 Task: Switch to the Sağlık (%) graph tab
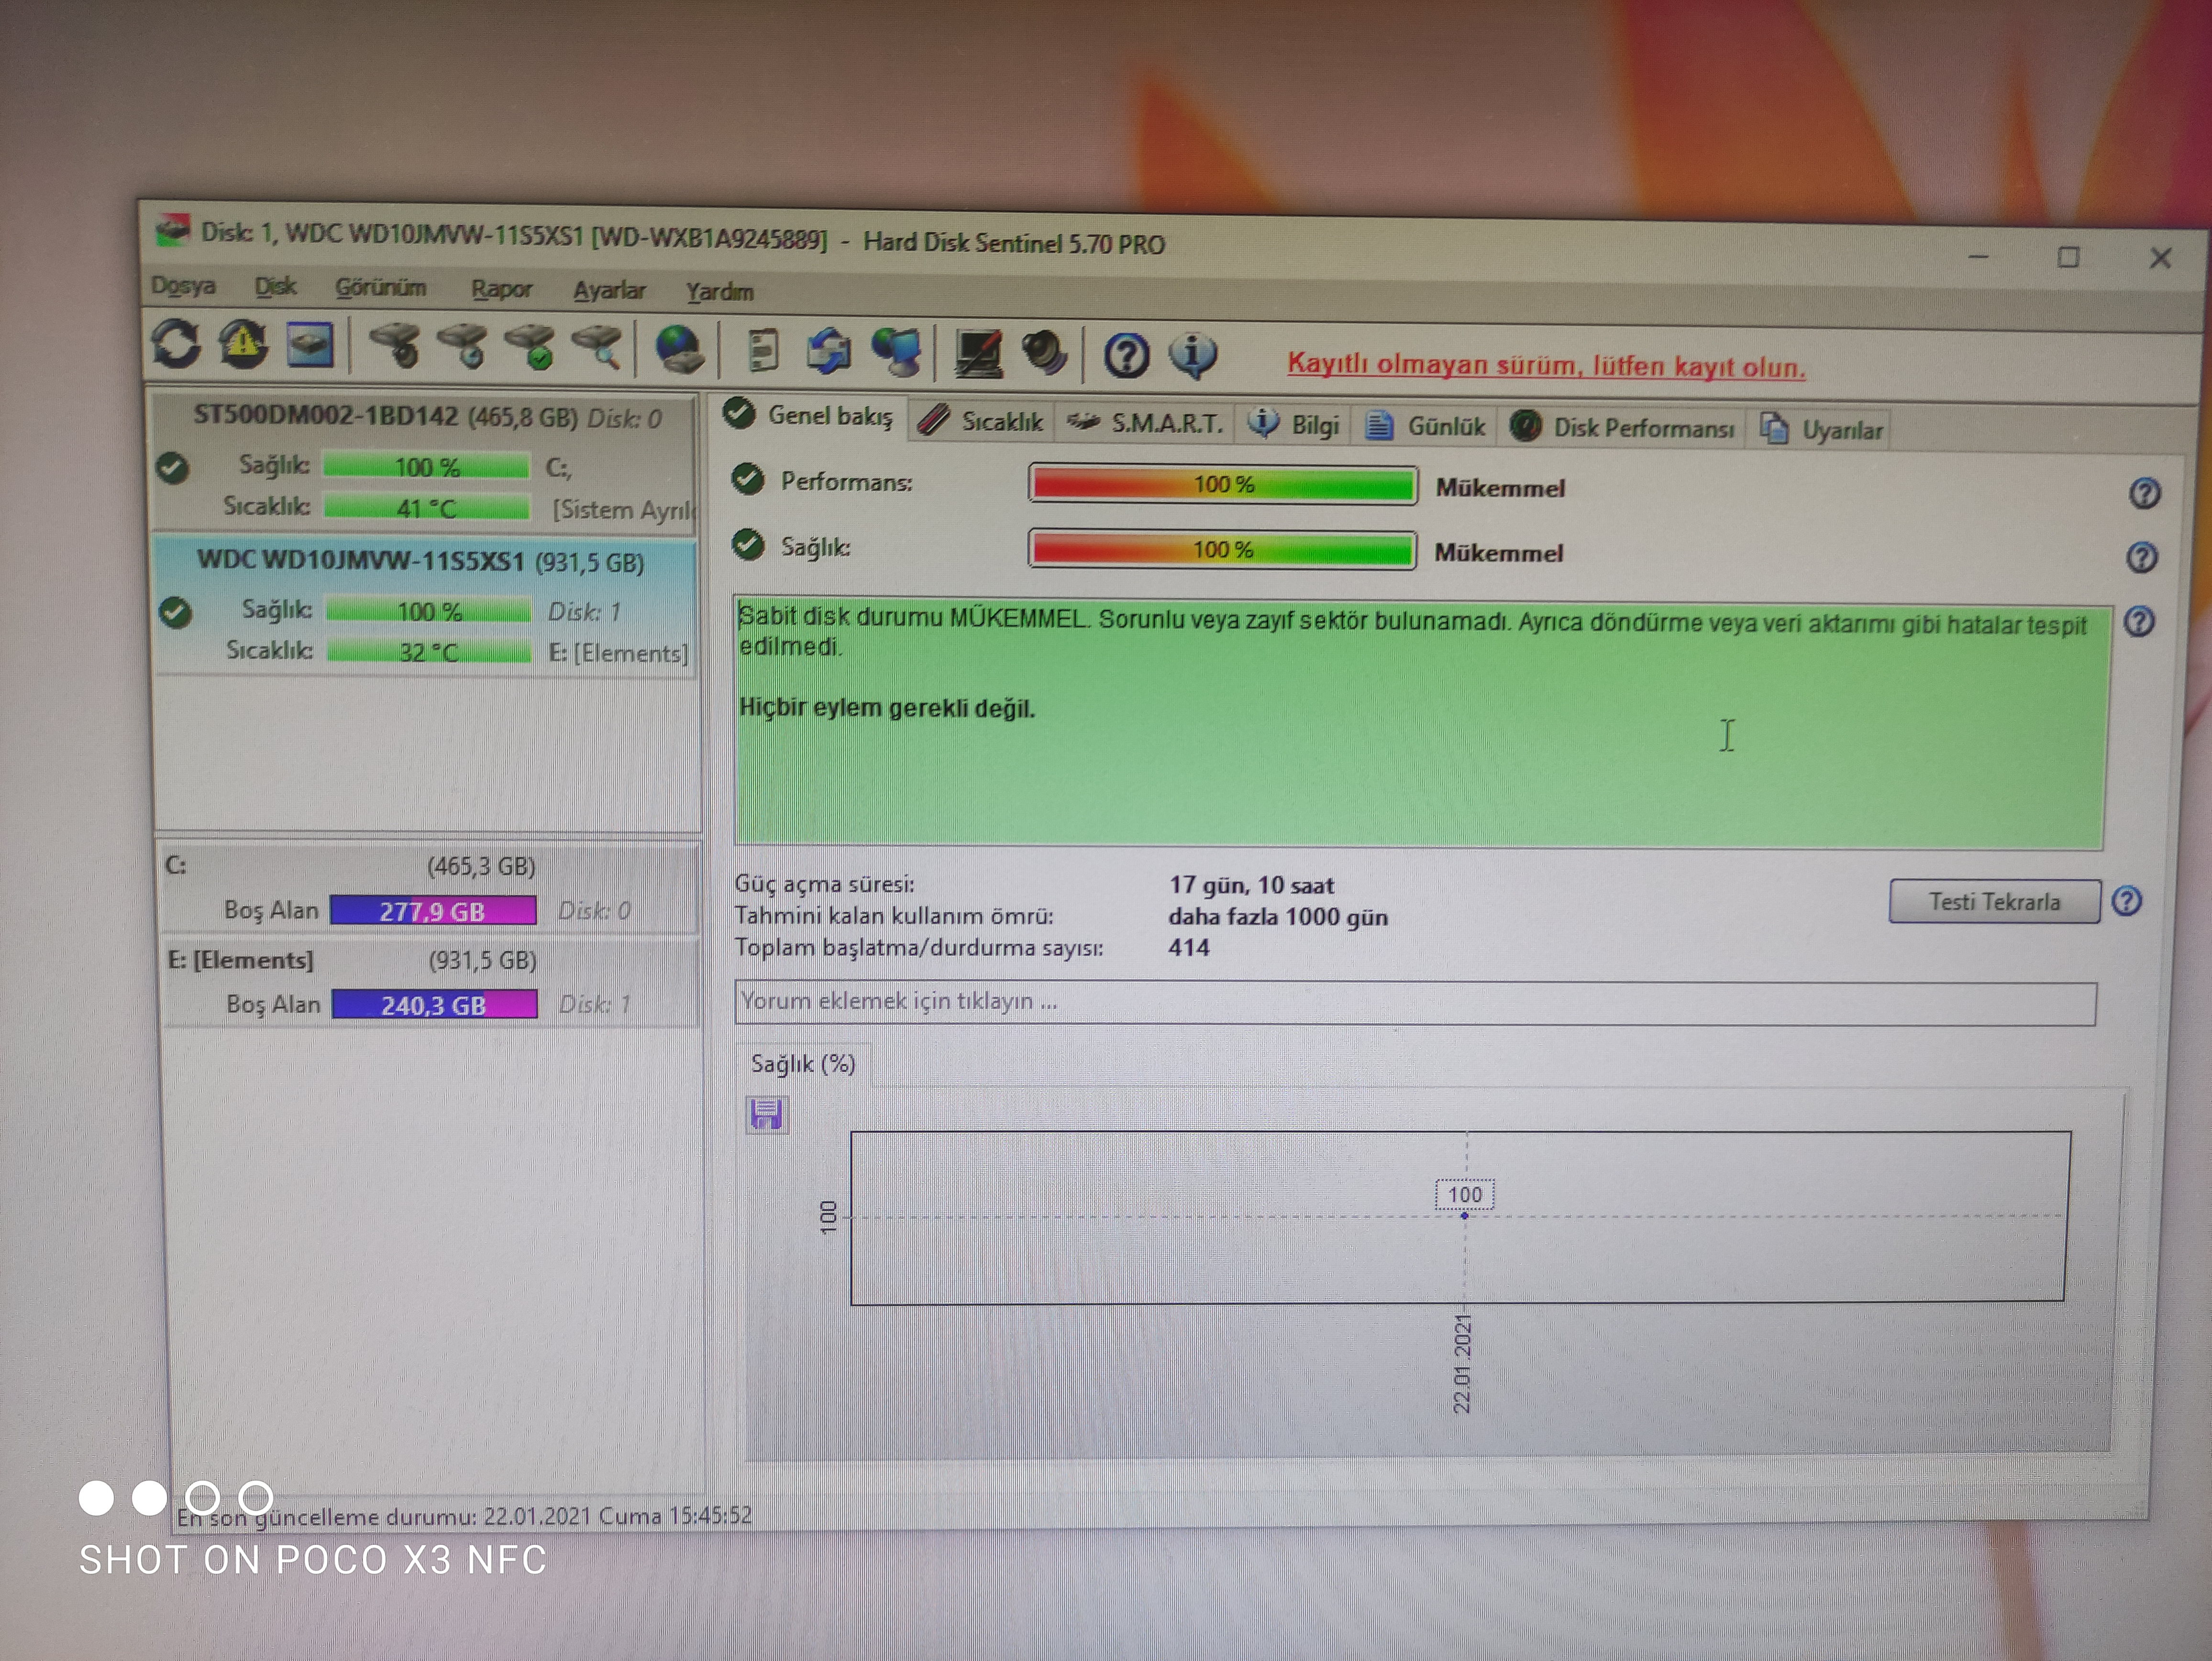[x=803, y=1064]
